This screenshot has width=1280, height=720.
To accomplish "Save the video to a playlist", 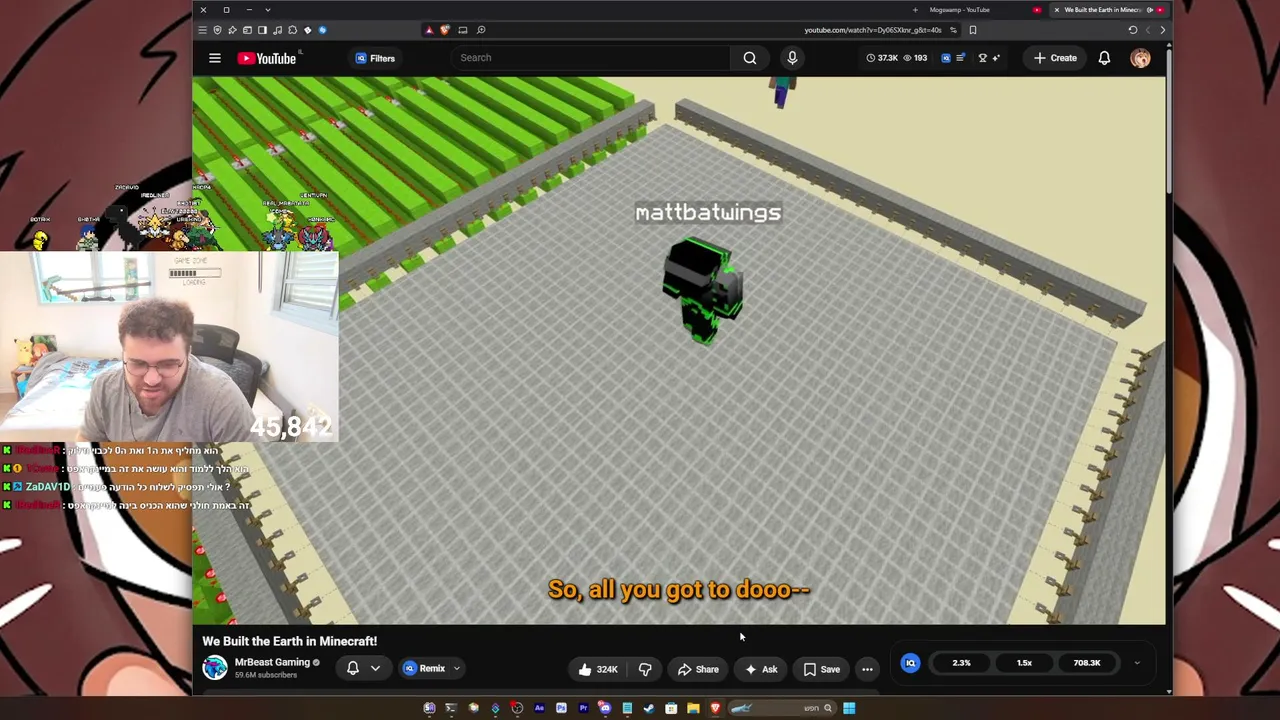I will coord(821,669).
